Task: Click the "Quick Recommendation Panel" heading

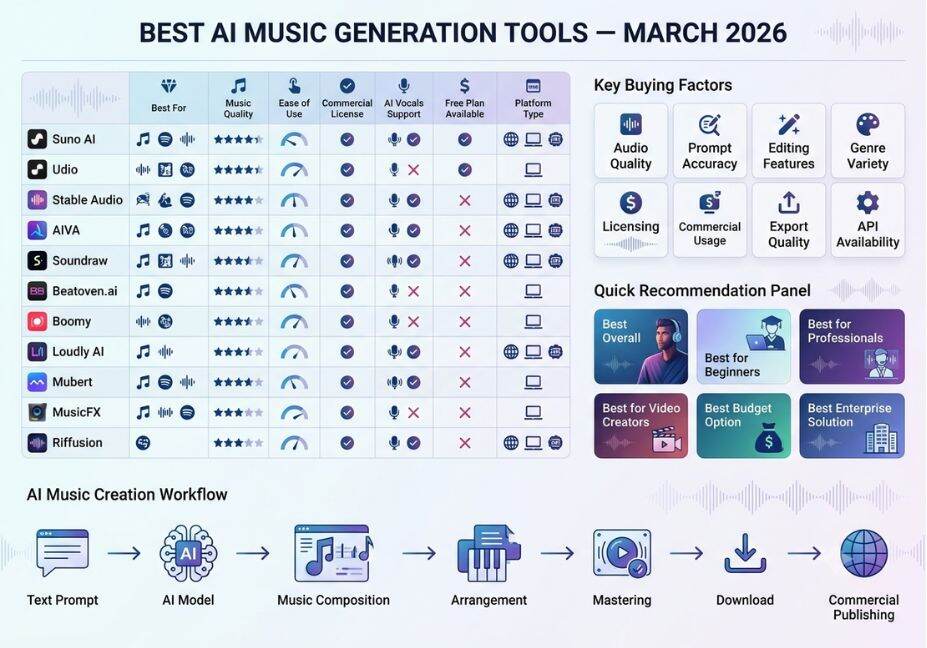Action: [702, 290]
